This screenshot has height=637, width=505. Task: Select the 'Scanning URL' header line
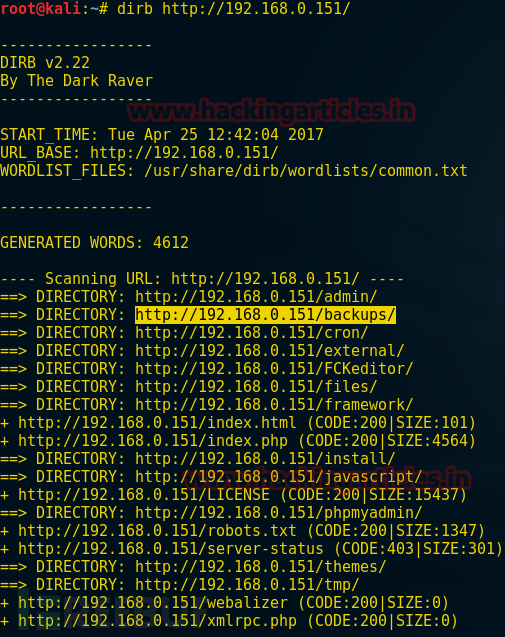pos(202,279)
